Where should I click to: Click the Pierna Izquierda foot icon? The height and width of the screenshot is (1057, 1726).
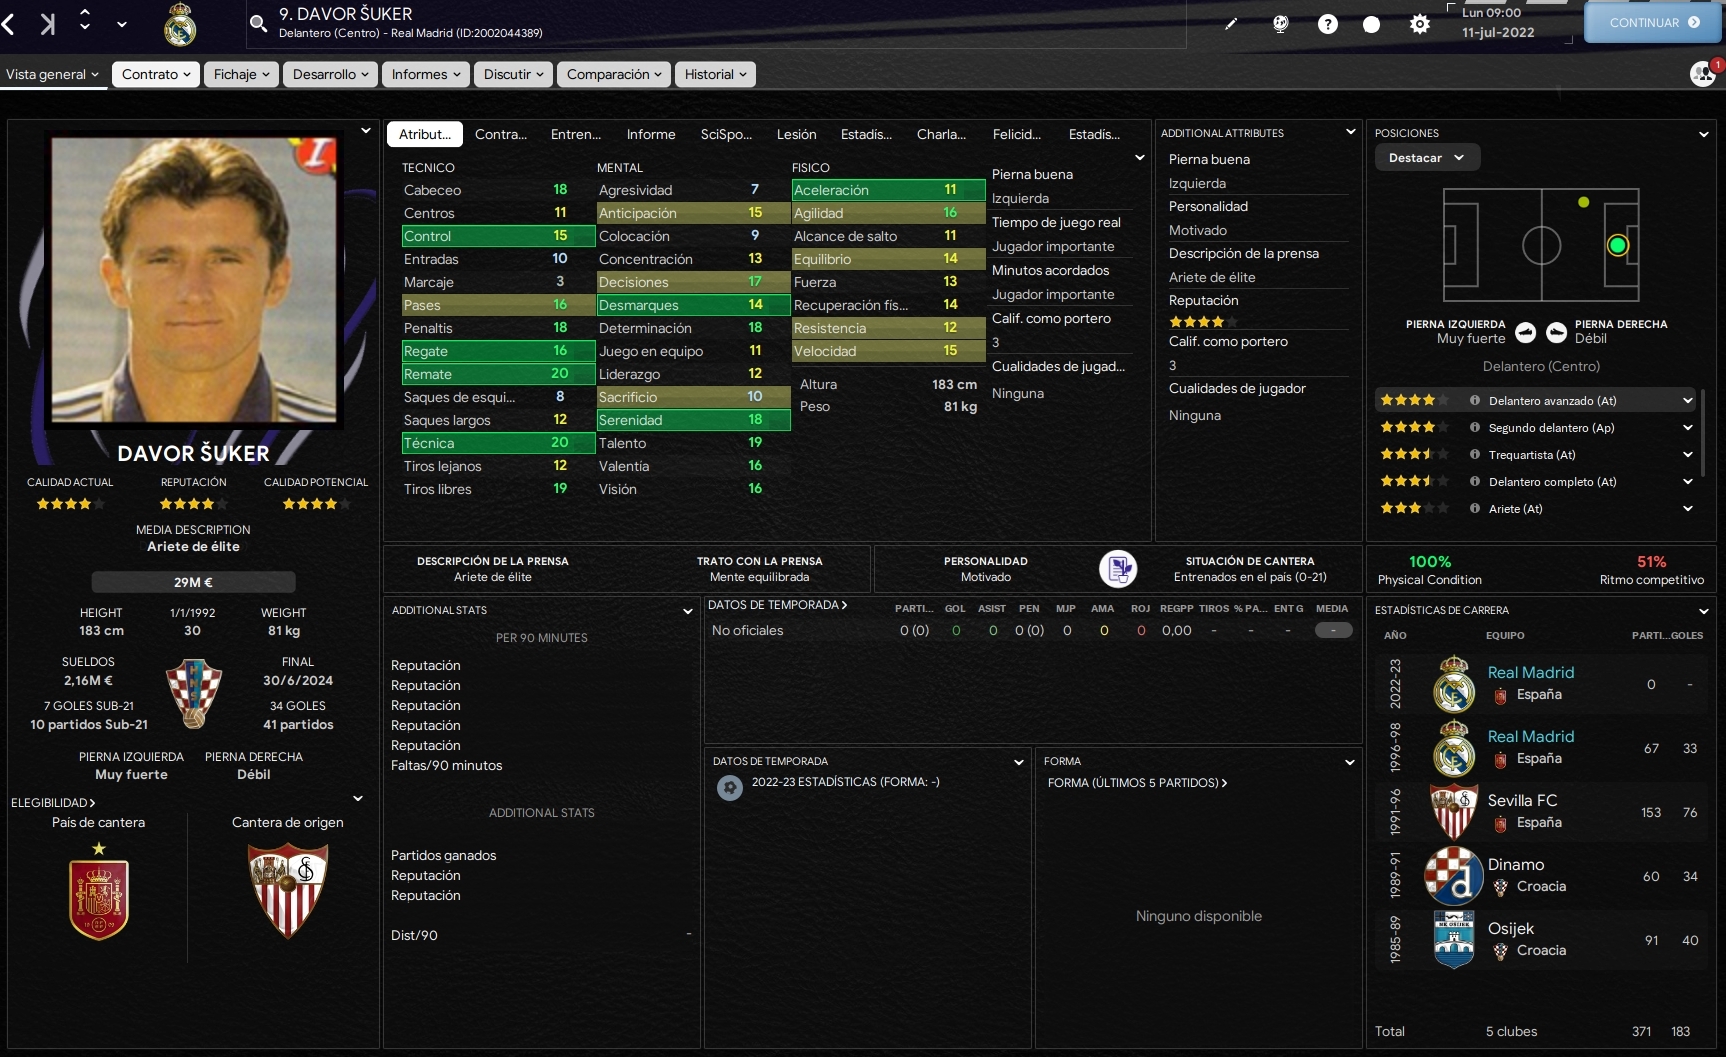pos(1525,332)
